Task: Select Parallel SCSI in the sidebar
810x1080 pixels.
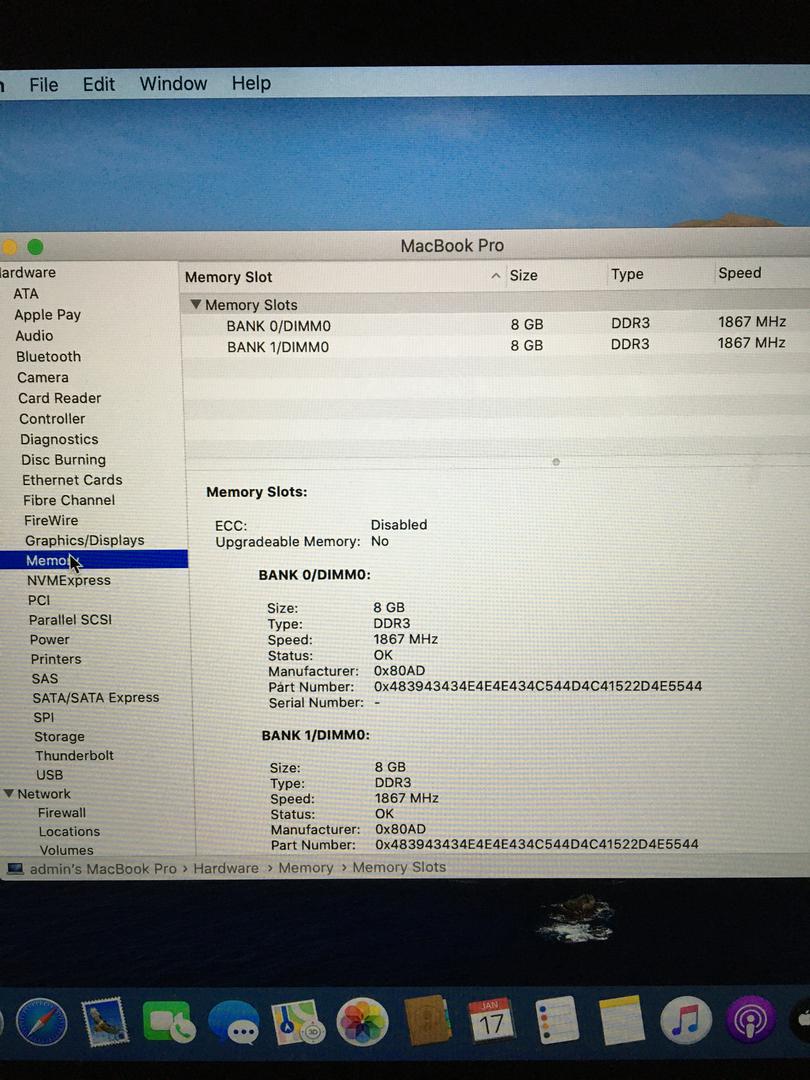Action: click(x=70, y=619)
